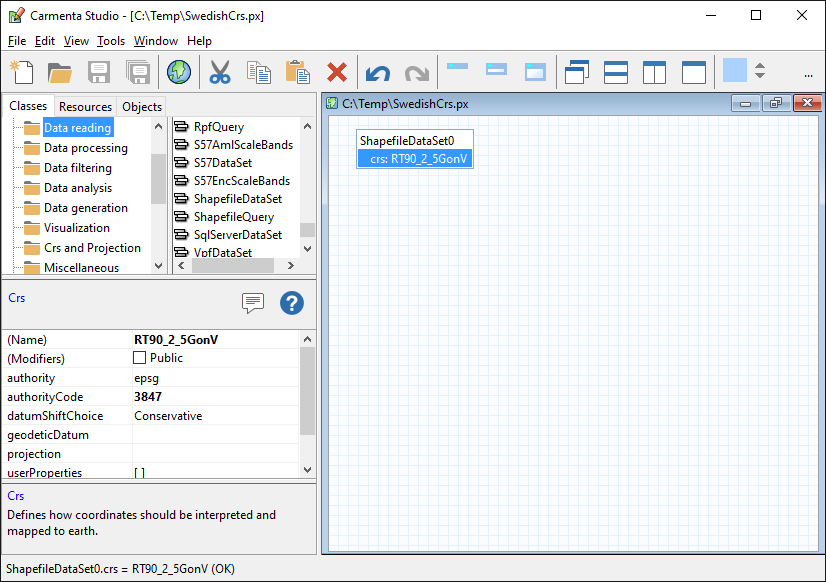
Task: Switch to the Objects tab
Action: (142, 107)
